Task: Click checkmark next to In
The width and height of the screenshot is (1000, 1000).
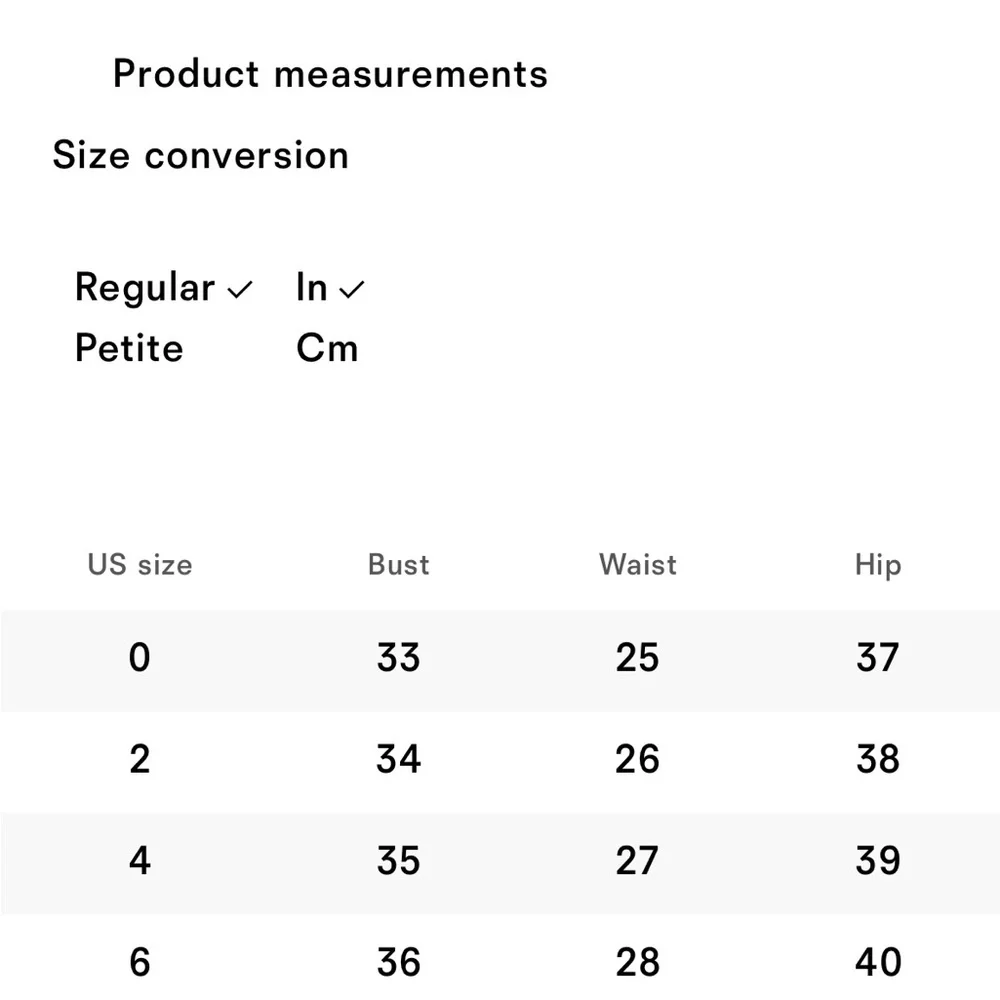Action: tap(352, 291)
